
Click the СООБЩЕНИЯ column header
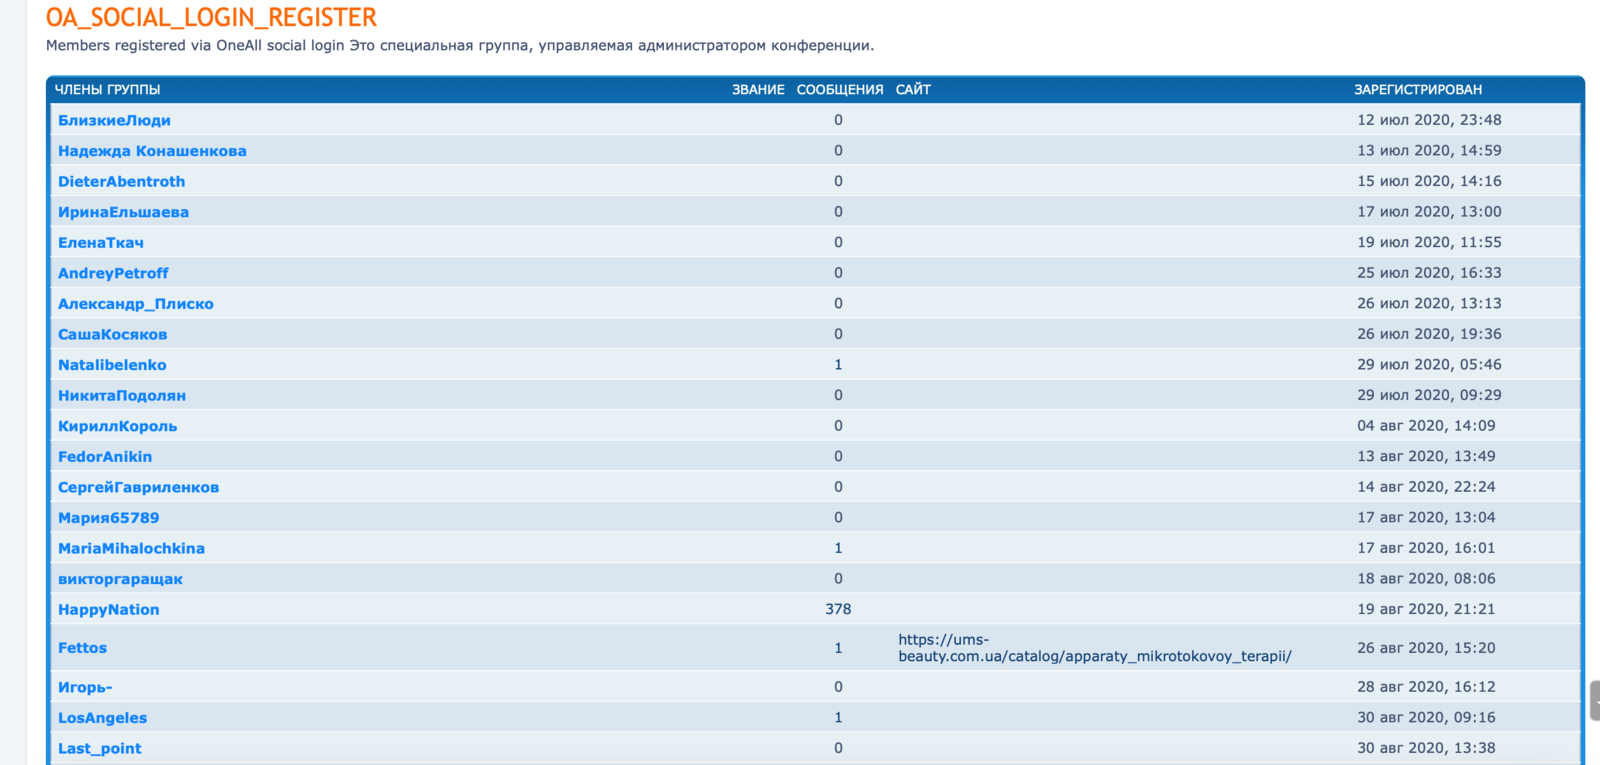[x=840, y=90]
